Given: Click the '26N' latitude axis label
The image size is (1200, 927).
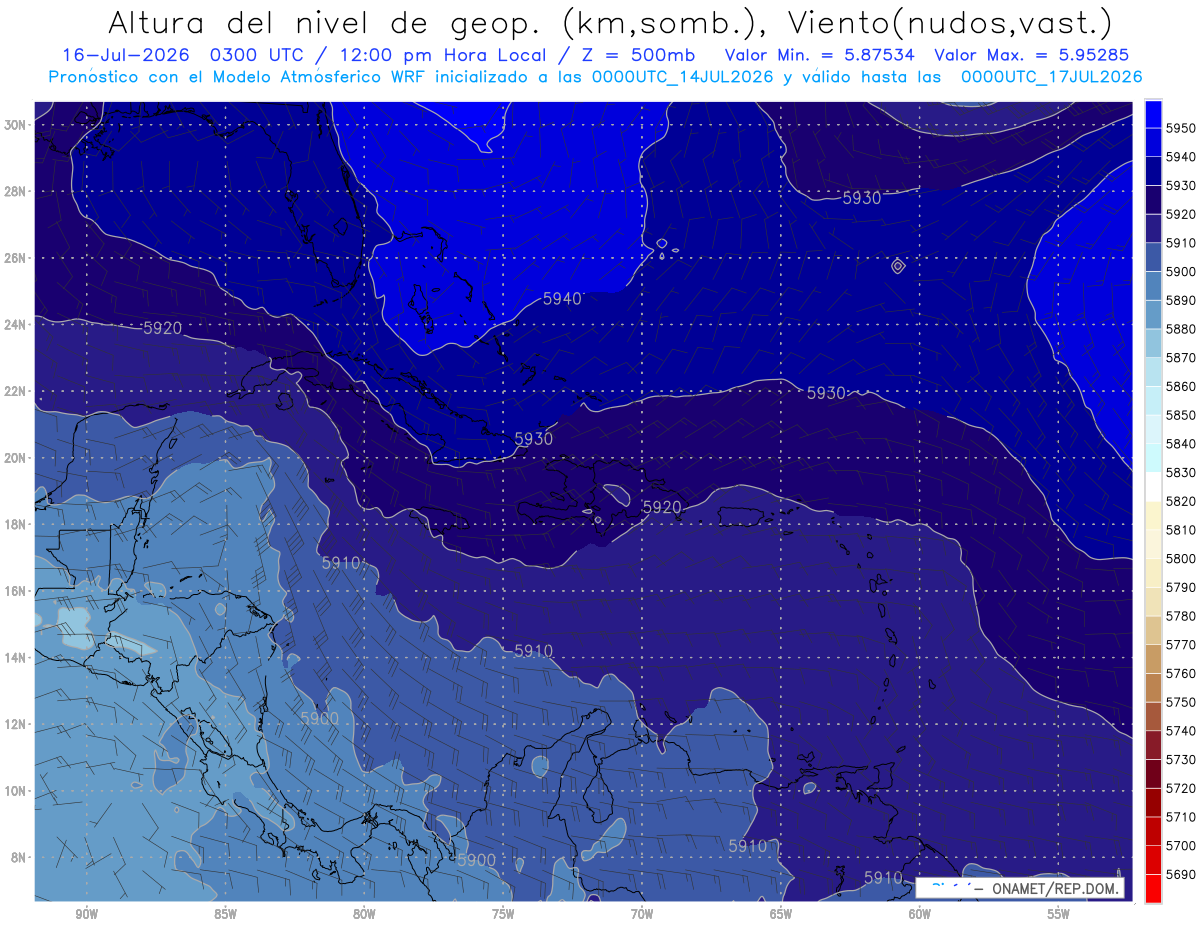Looking at the screenshot, I should coord(17,258).
